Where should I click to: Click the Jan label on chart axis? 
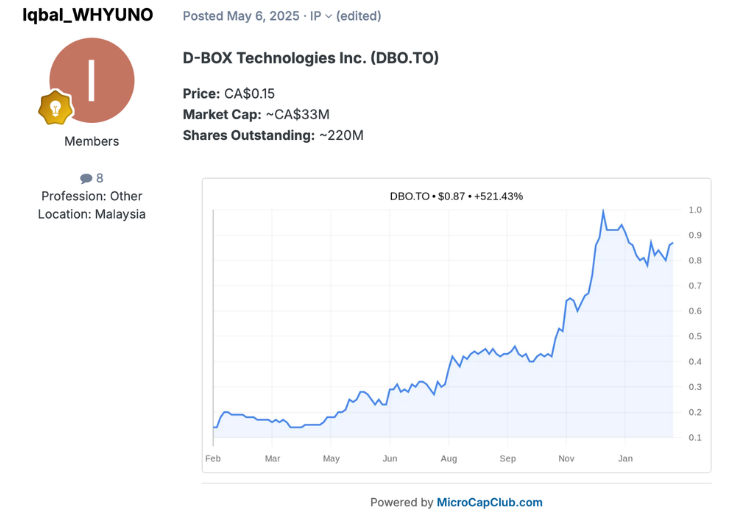(624, 458)
